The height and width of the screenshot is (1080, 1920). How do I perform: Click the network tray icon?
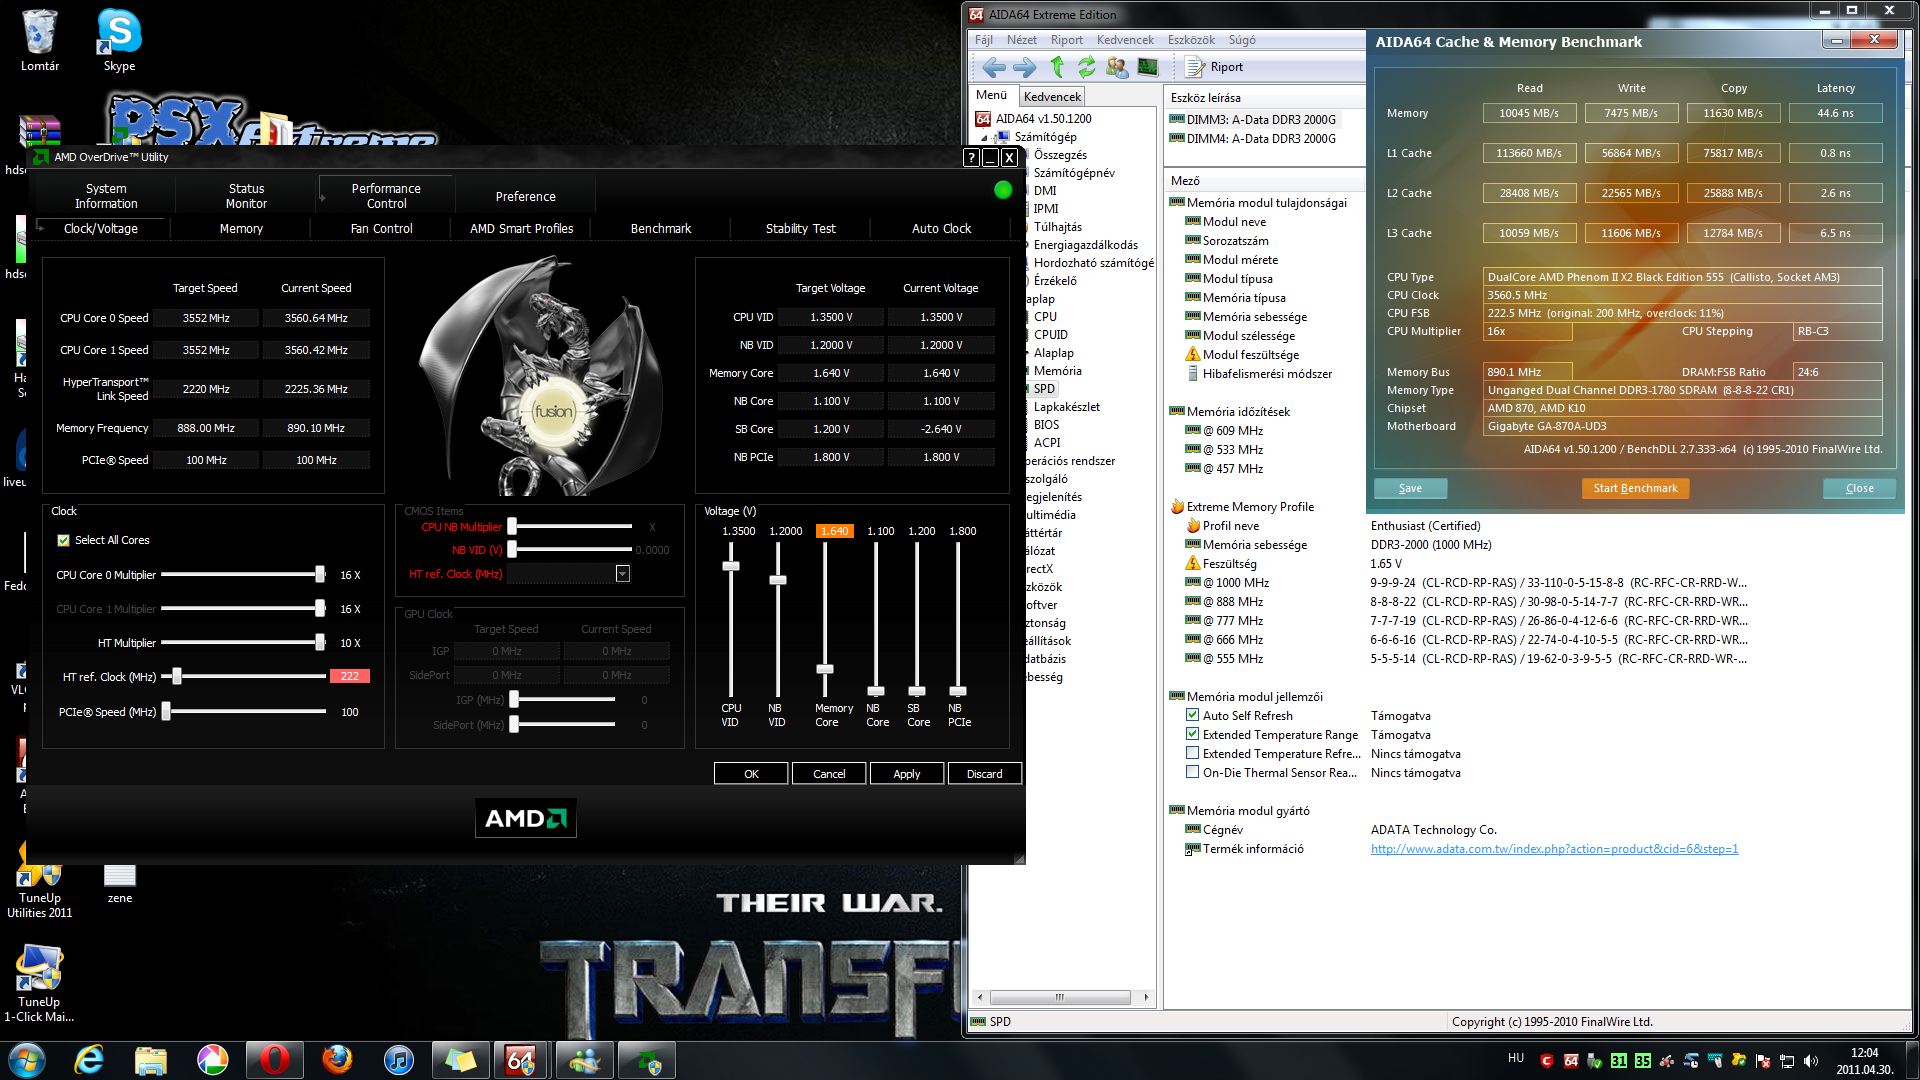1787,1061
